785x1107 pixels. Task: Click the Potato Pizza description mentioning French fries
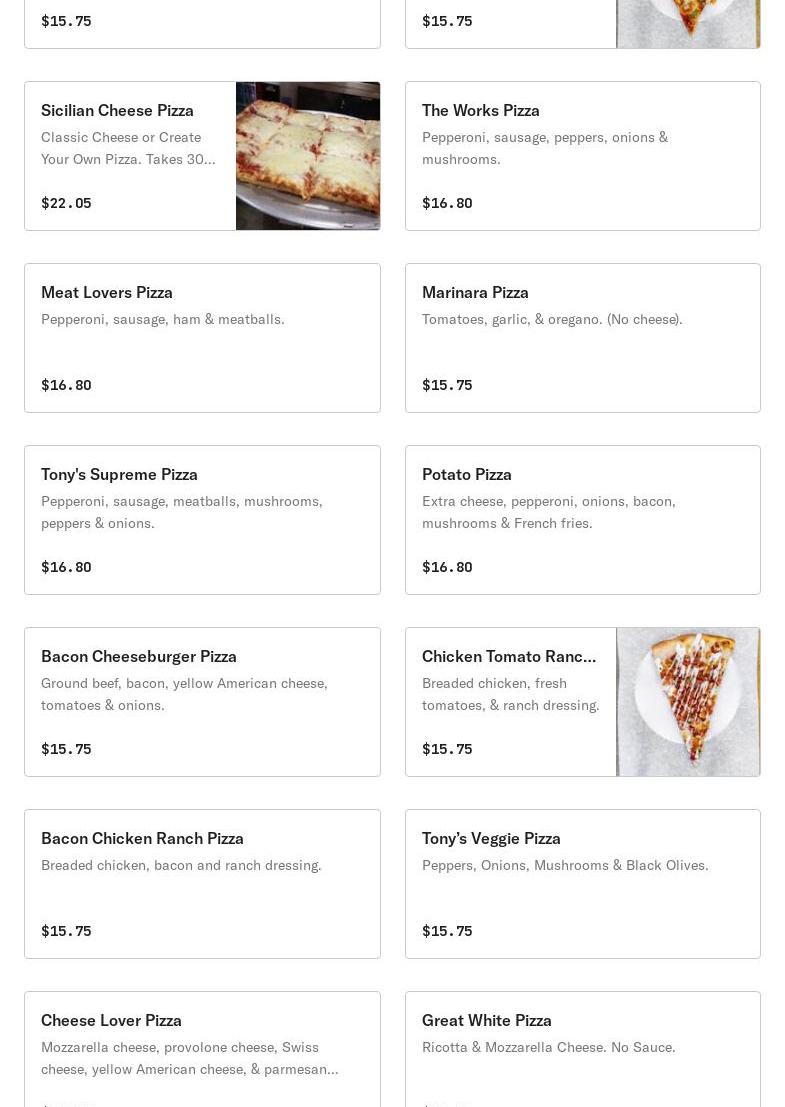point(548,512)
